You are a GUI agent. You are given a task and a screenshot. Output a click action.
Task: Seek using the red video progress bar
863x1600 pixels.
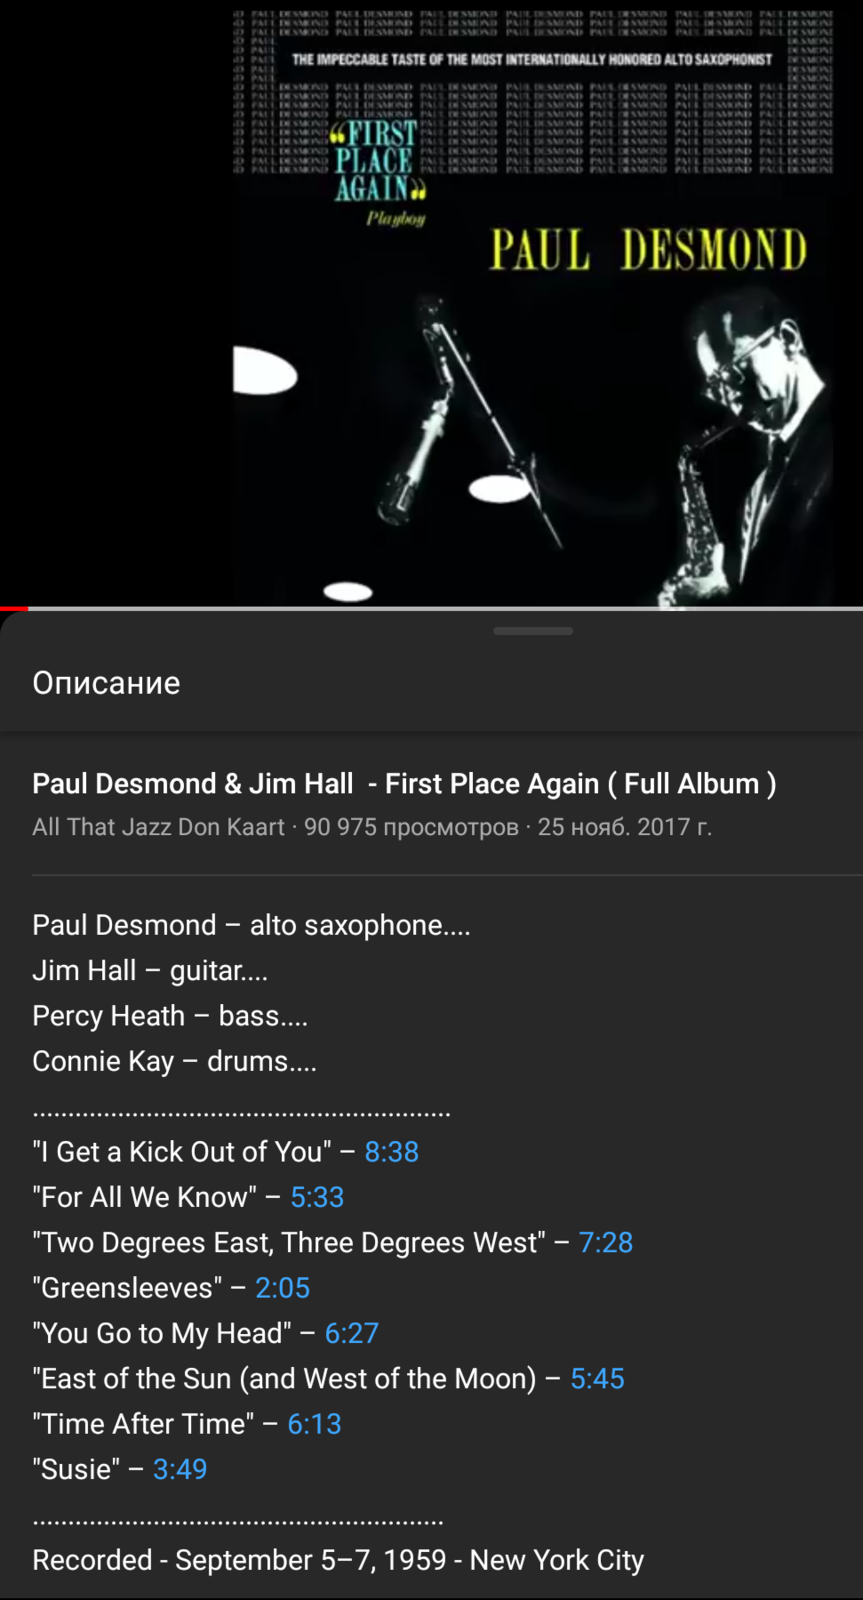click(x=431, y=608)
